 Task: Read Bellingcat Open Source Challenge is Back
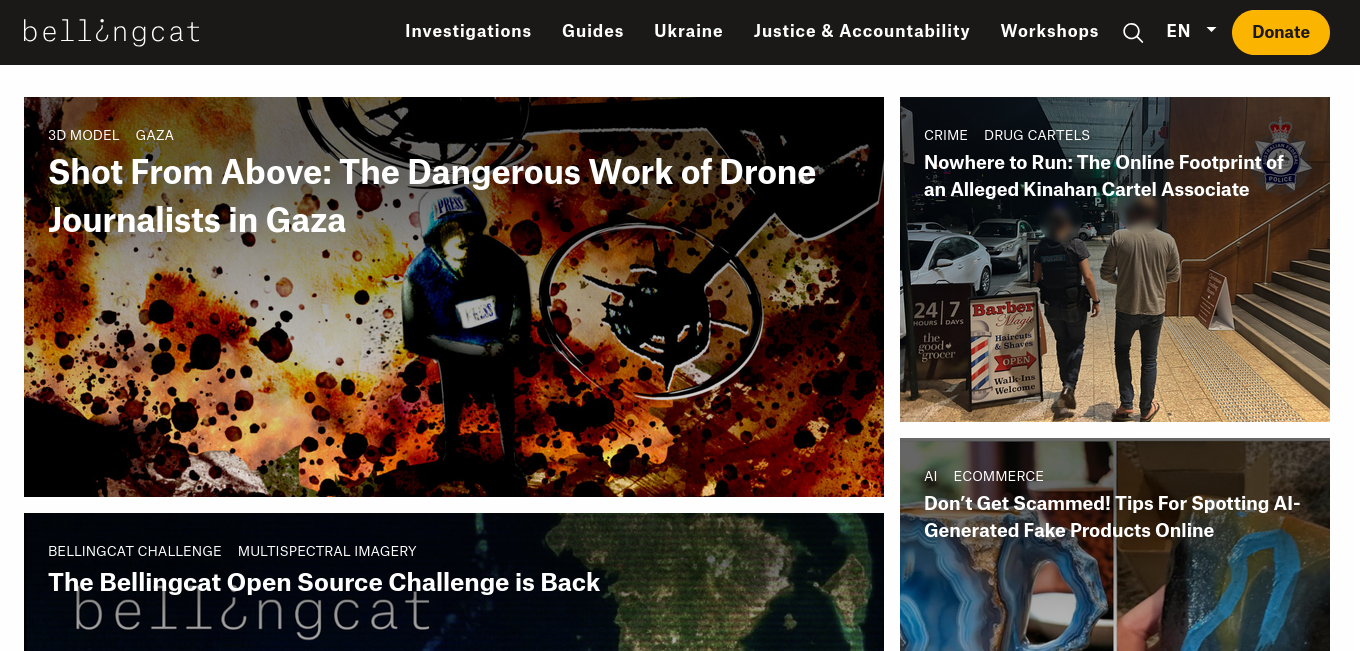click(324, 583)
